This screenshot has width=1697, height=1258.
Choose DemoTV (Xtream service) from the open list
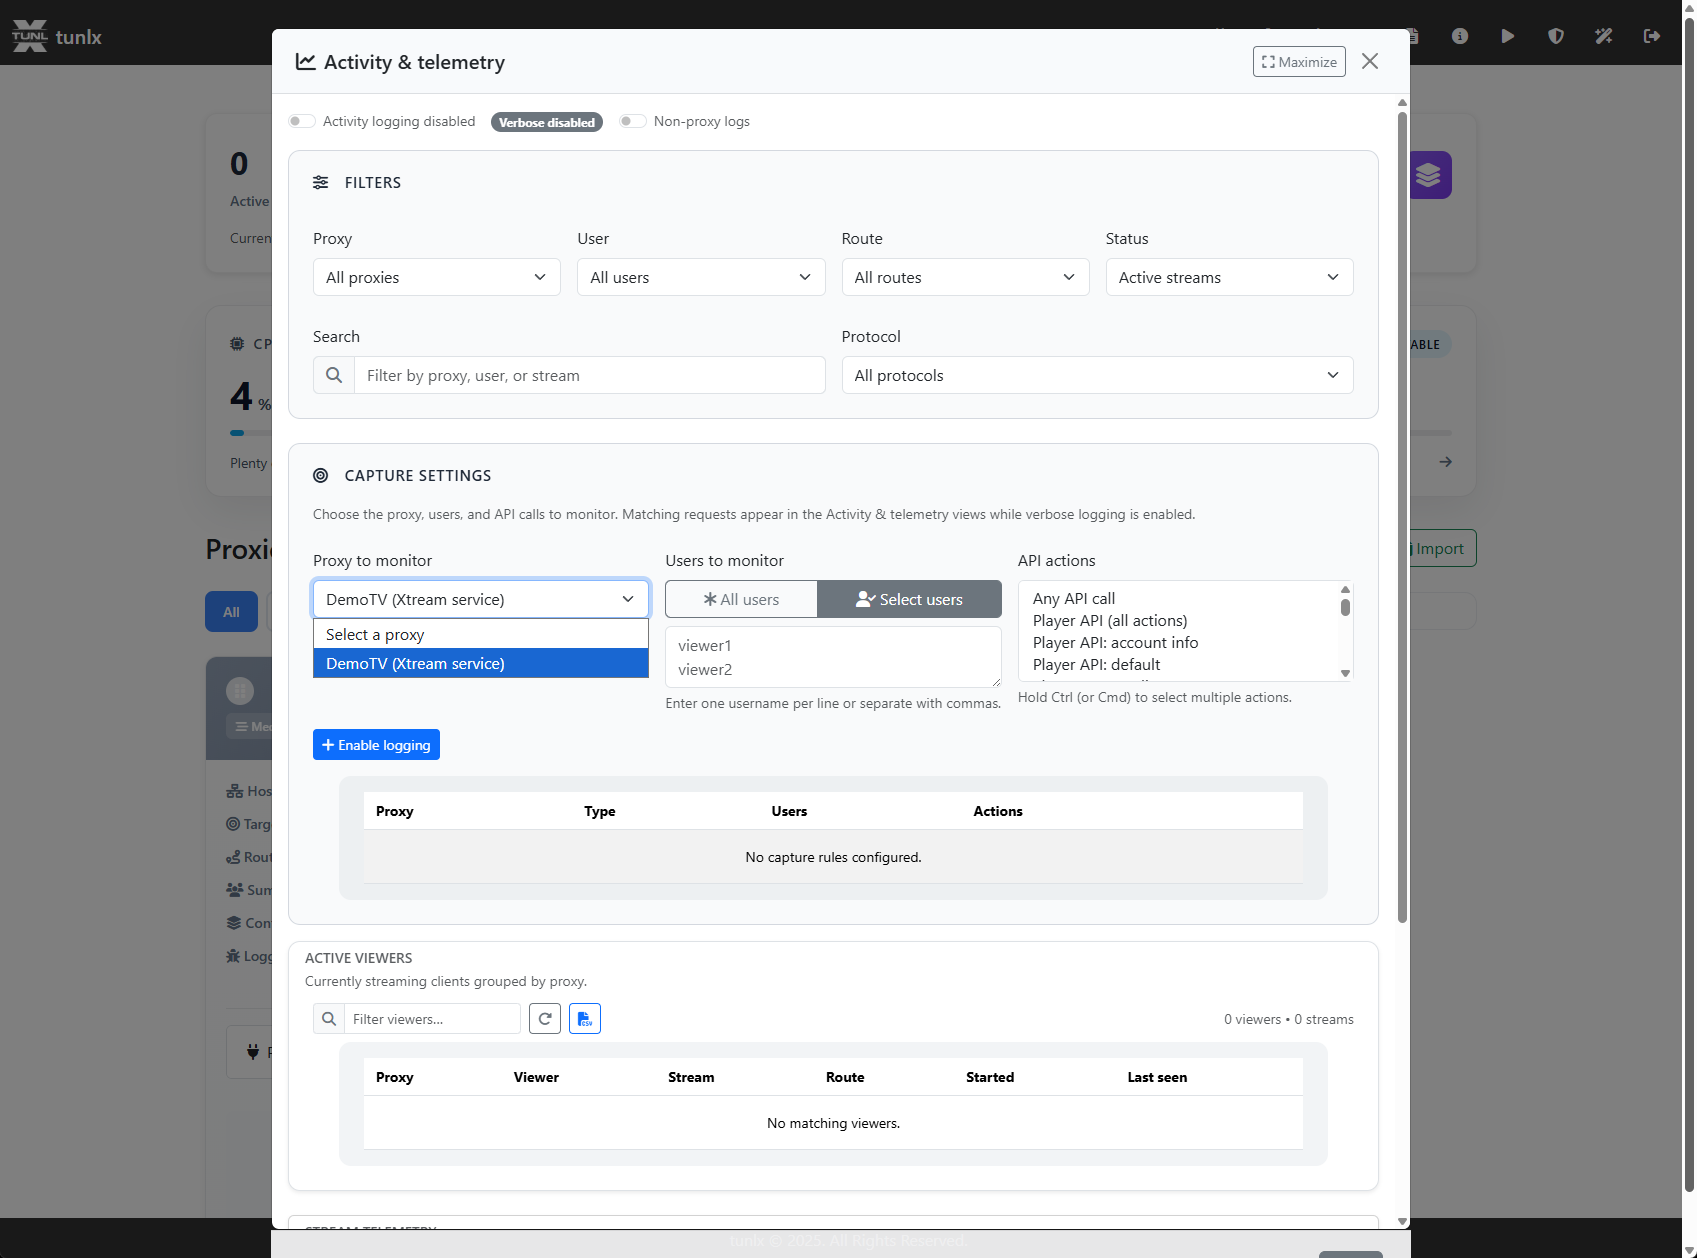point(480,663)
